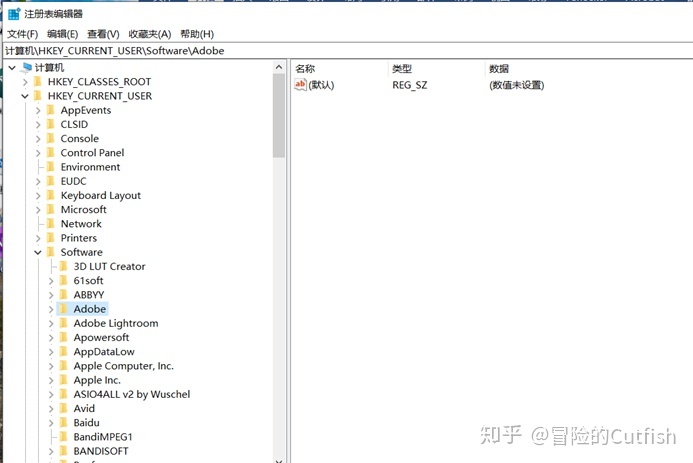Image resolution: width=693 pixels, height=463 pixels.
Task: Click the Adobe folder icon
Action: (64, 309)
